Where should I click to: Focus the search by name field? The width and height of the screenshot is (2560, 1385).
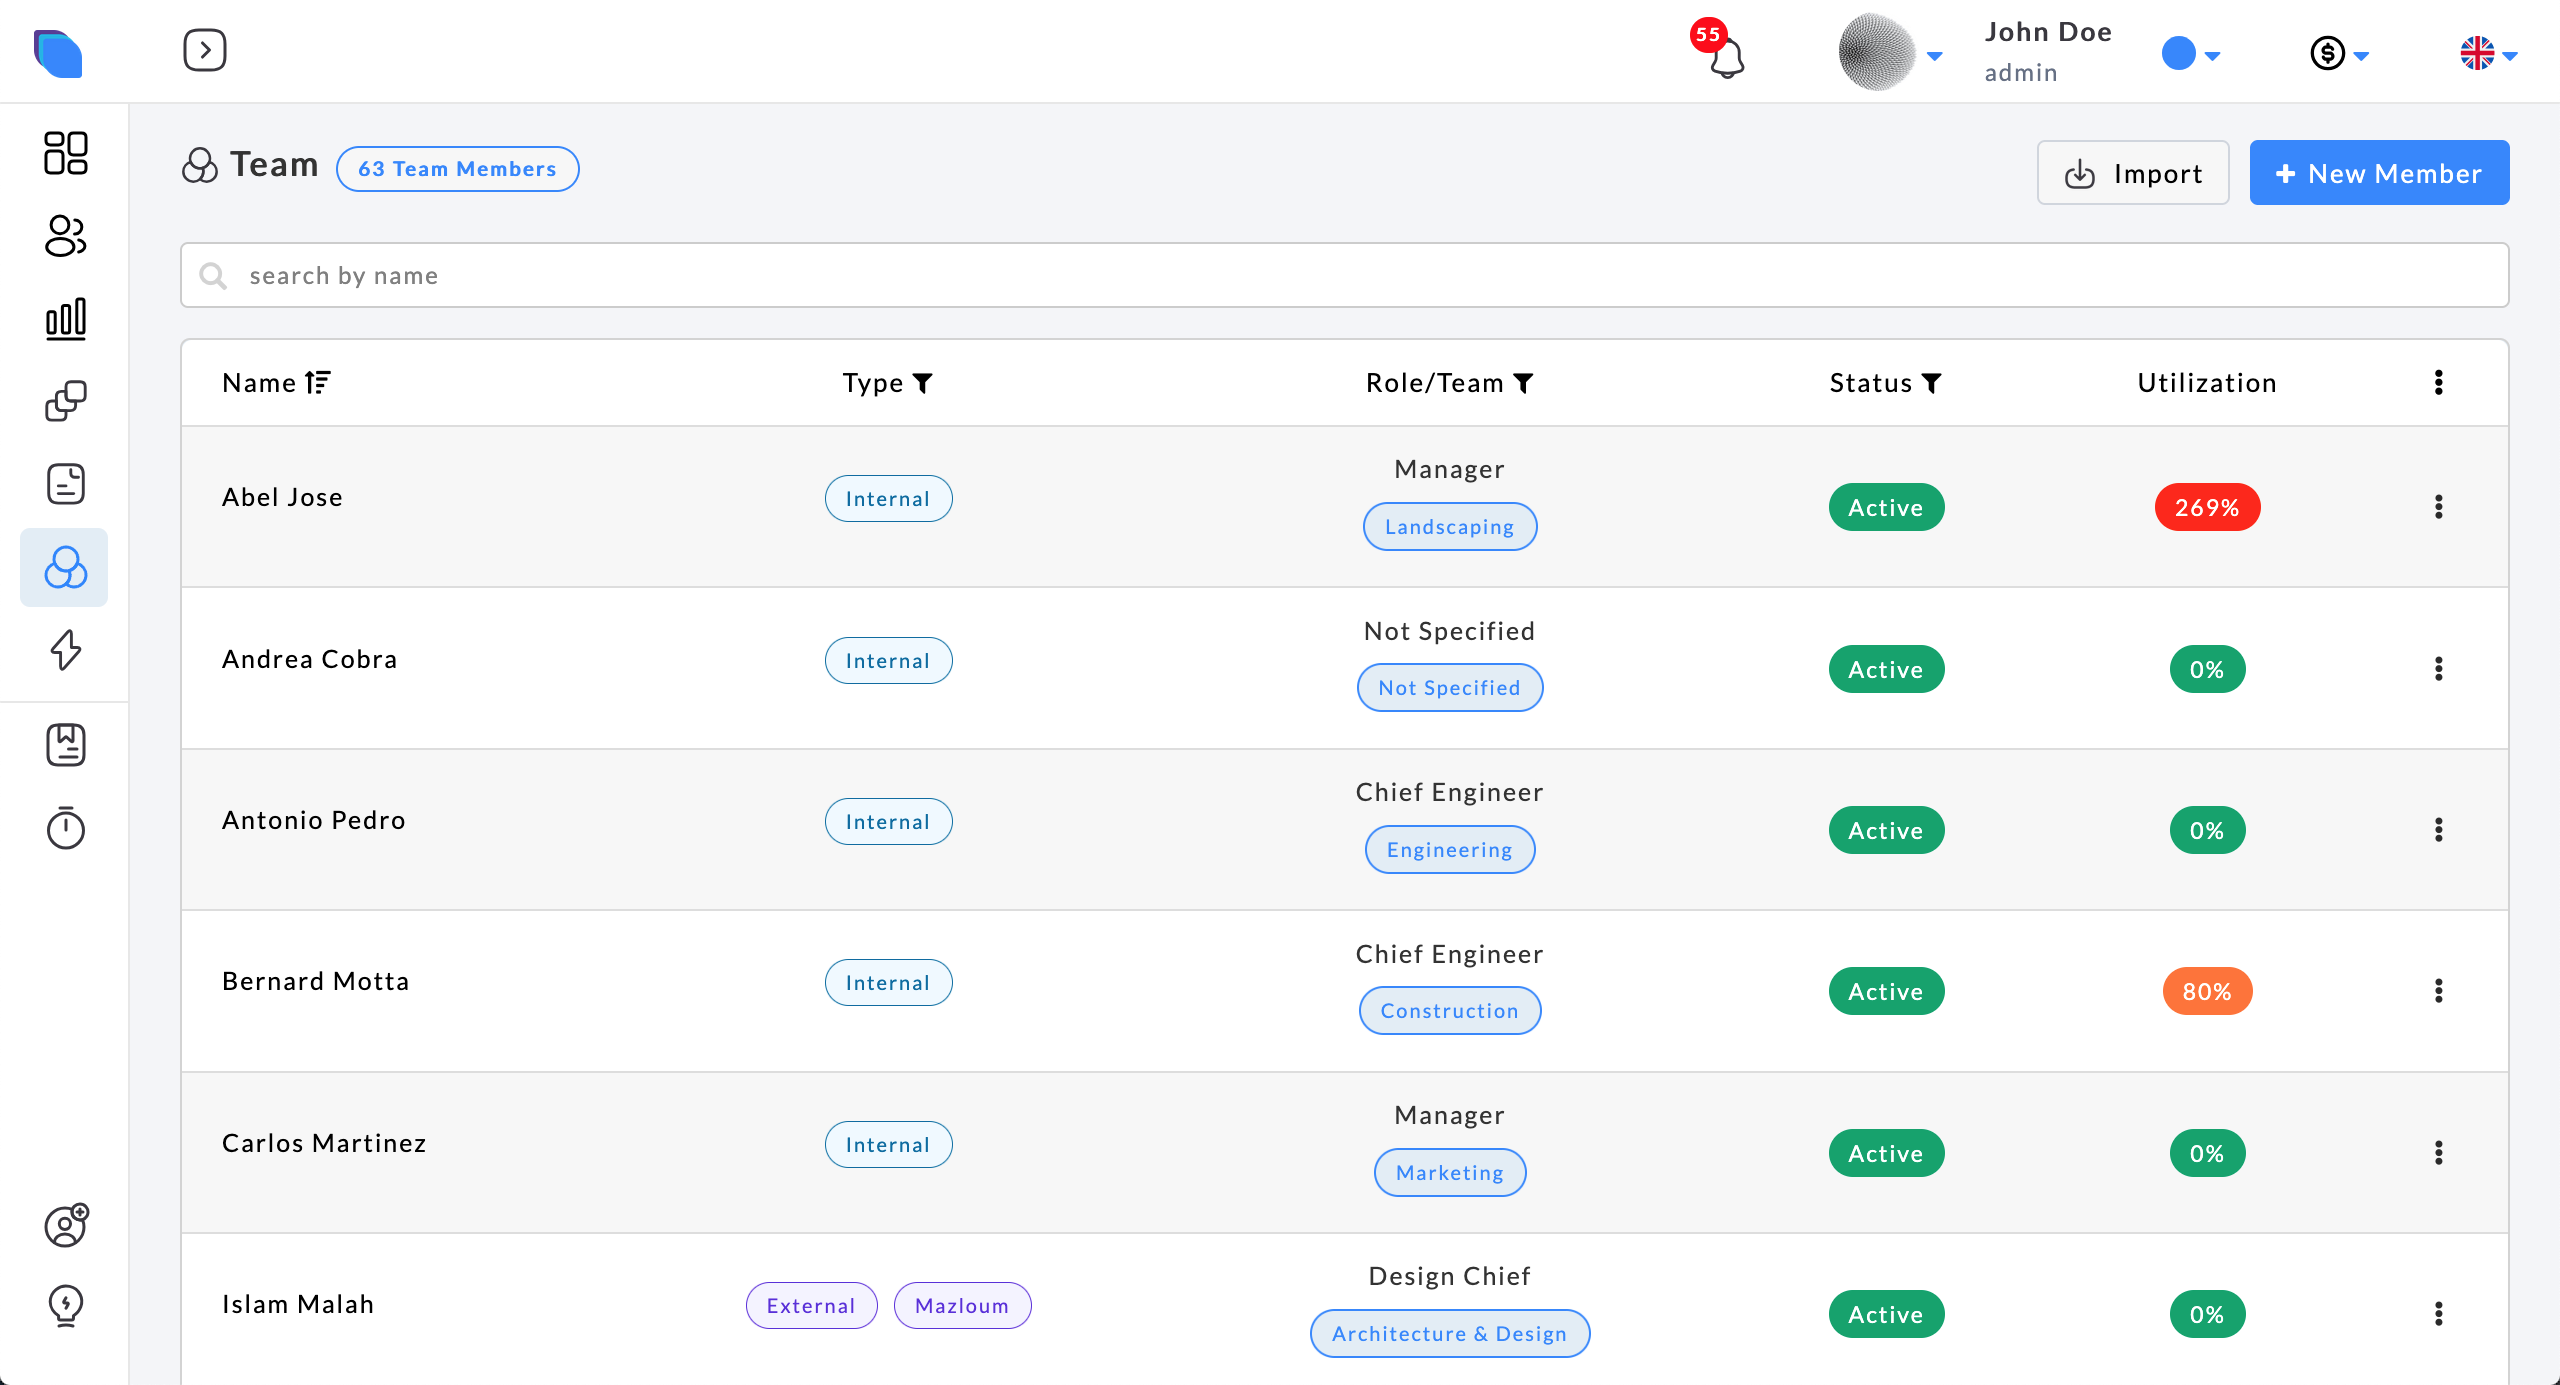click(x=1344, y=275)
